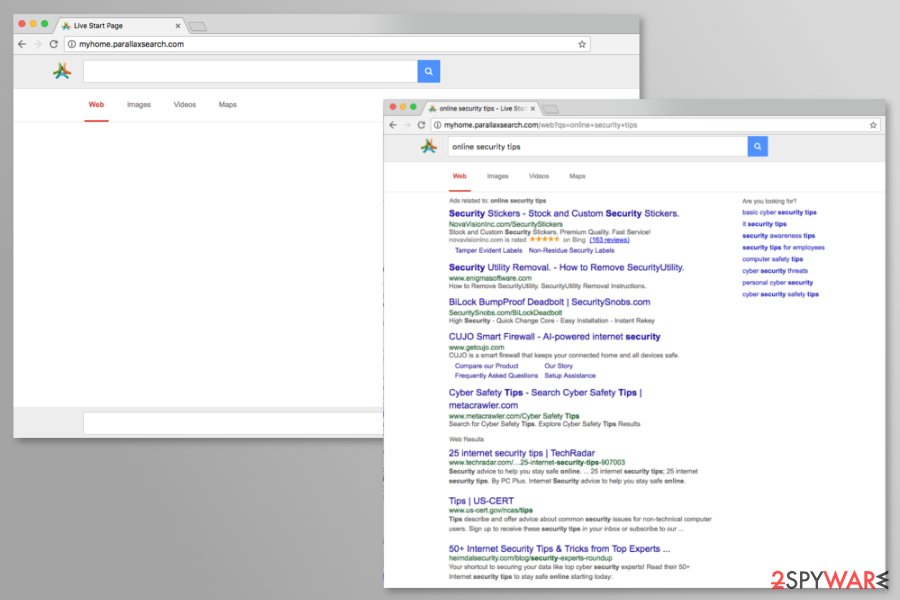Open the Maps tab in the back window
The image size is (900, 600).
click(x=228, y=104)
